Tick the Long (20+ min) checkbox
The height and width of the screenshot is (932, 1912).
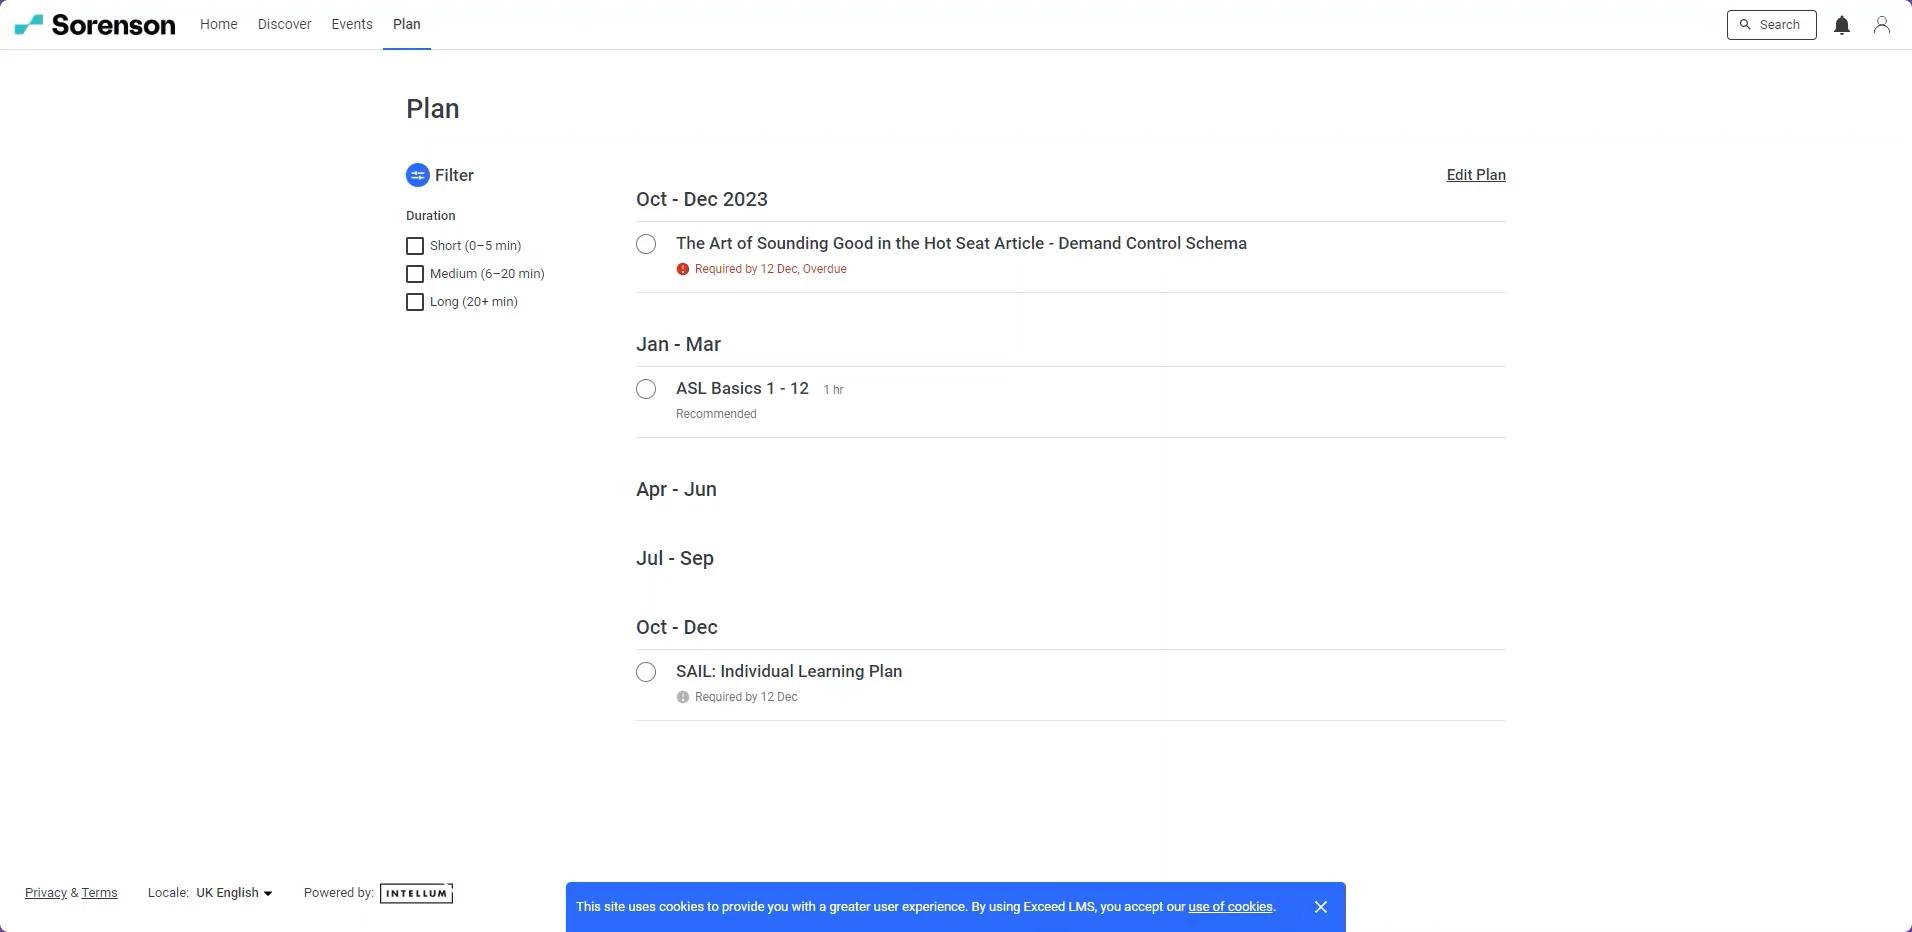(415, 302)
